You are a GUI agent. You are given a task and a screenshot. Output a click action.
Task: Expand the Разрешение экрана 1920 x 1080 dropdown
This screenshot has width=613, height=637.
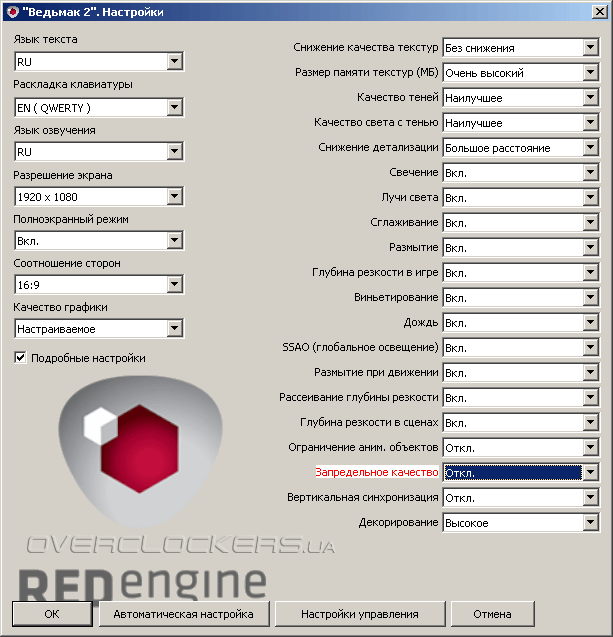point(99,197)
